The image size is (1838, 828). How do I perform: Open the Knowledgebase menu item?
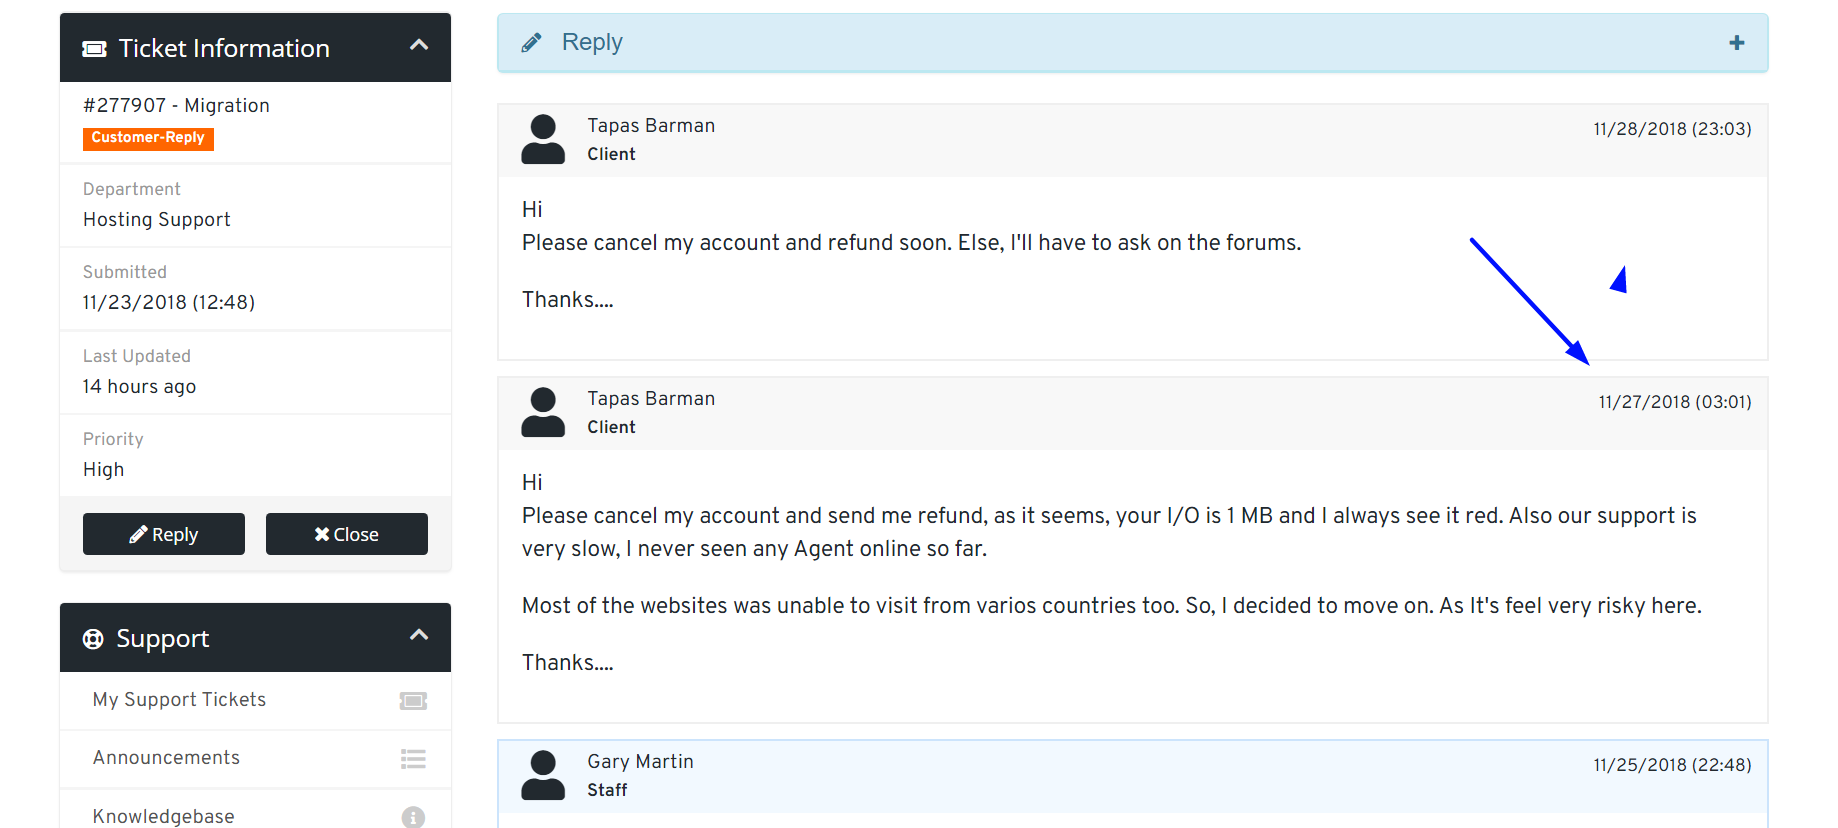pyautogui.click(x=163, y=816)
